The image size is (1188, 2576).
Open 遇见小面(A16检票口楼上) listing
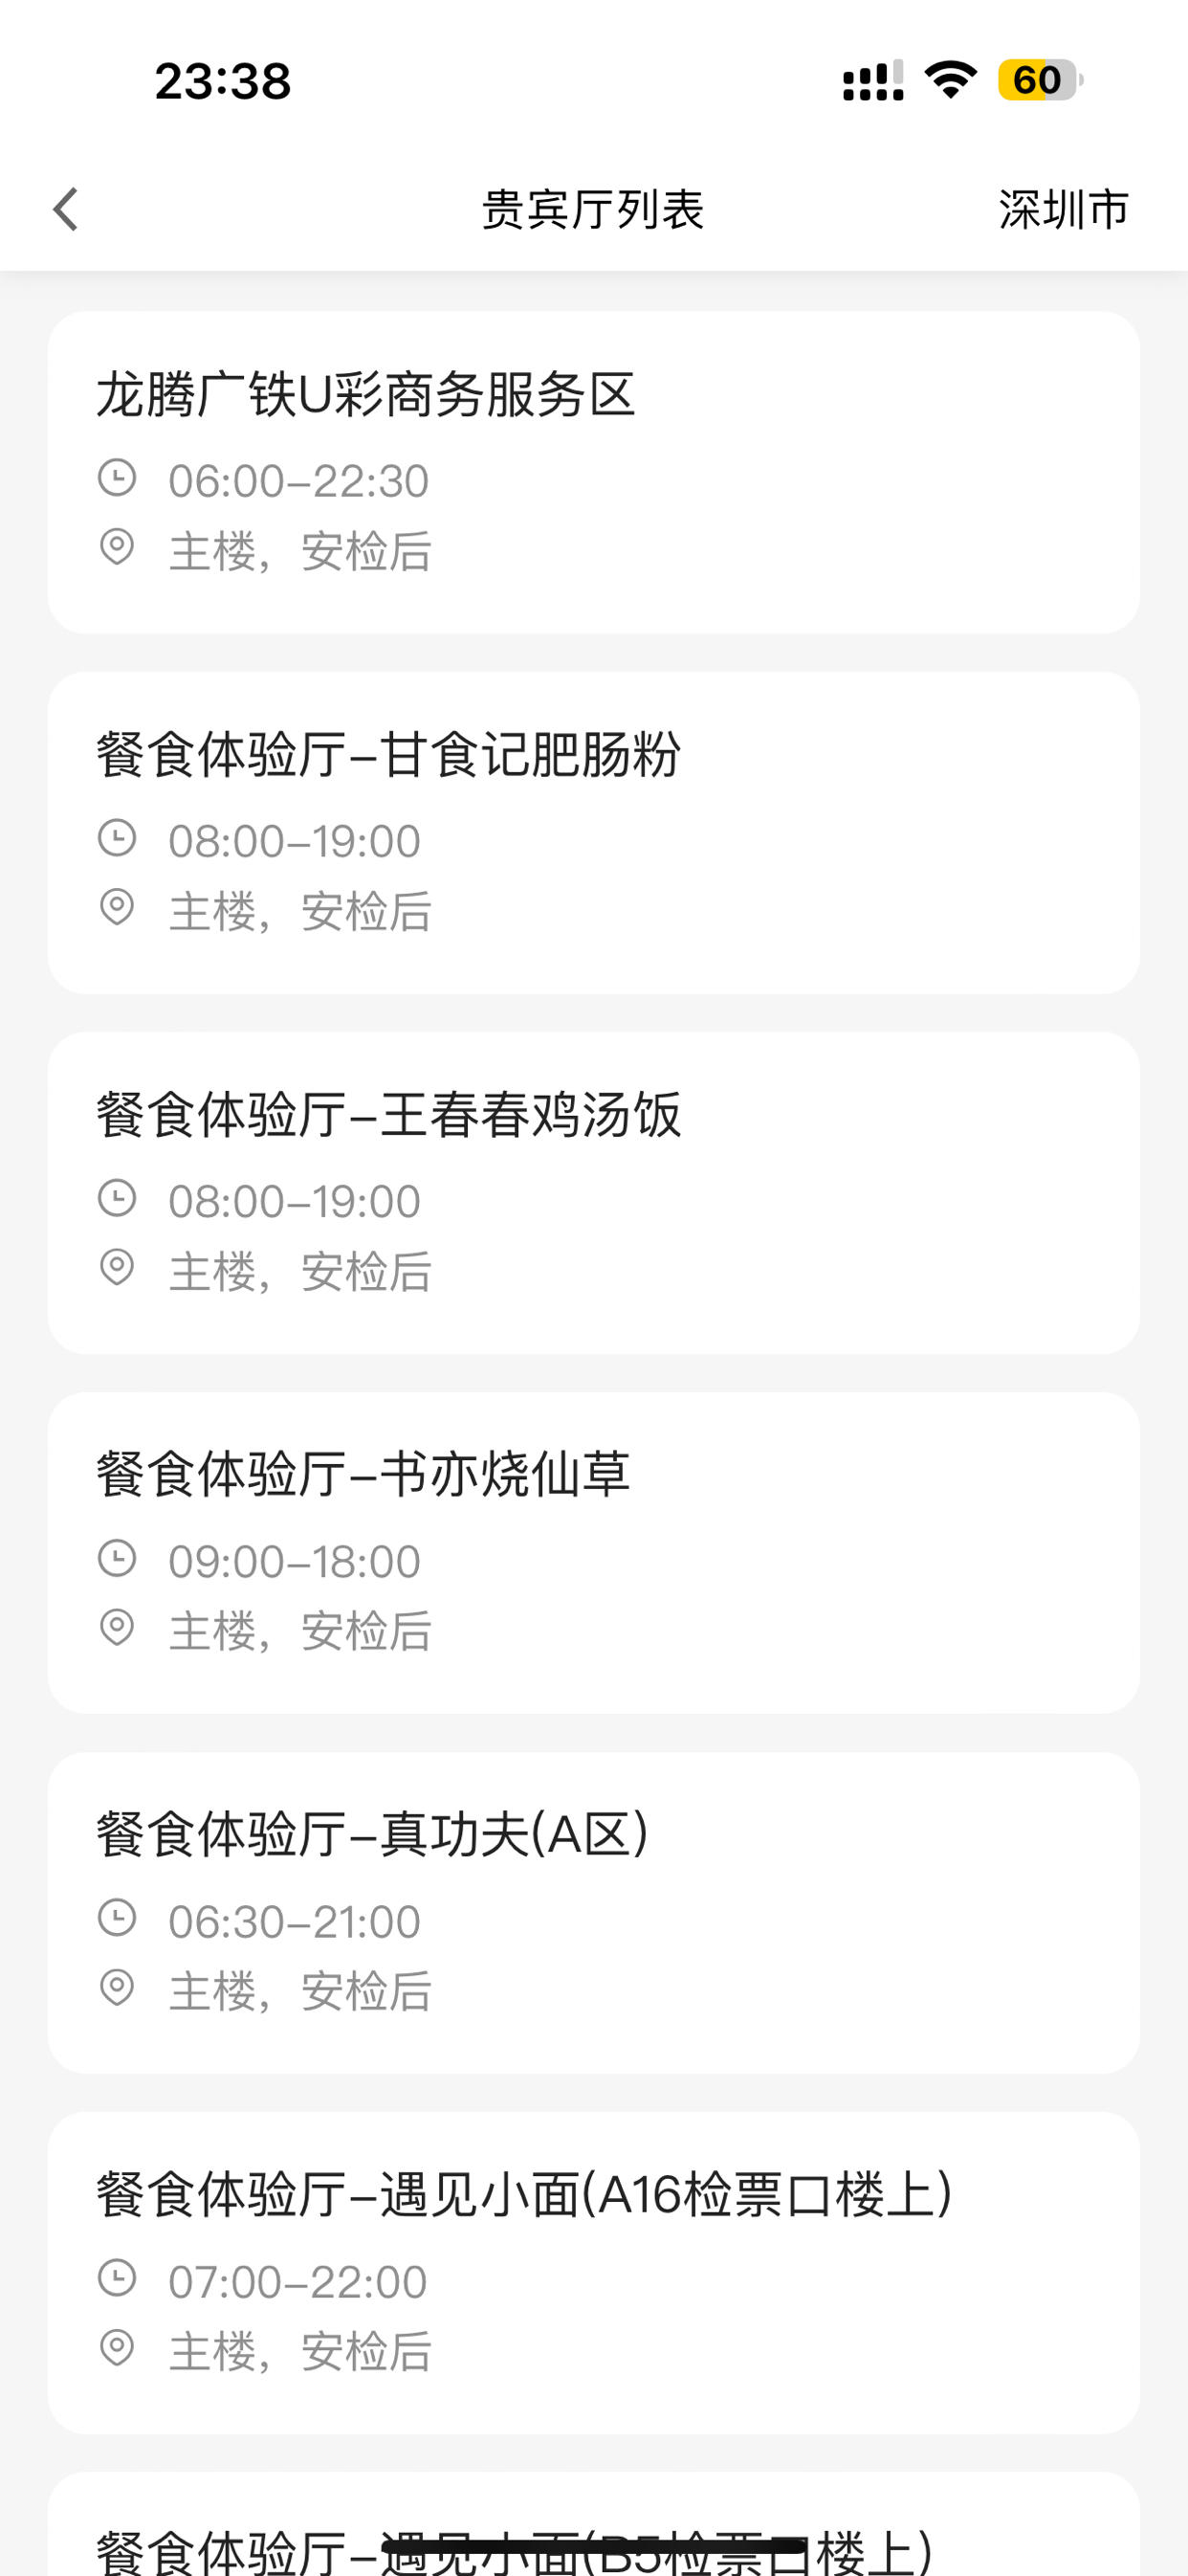pos(594,2272)
